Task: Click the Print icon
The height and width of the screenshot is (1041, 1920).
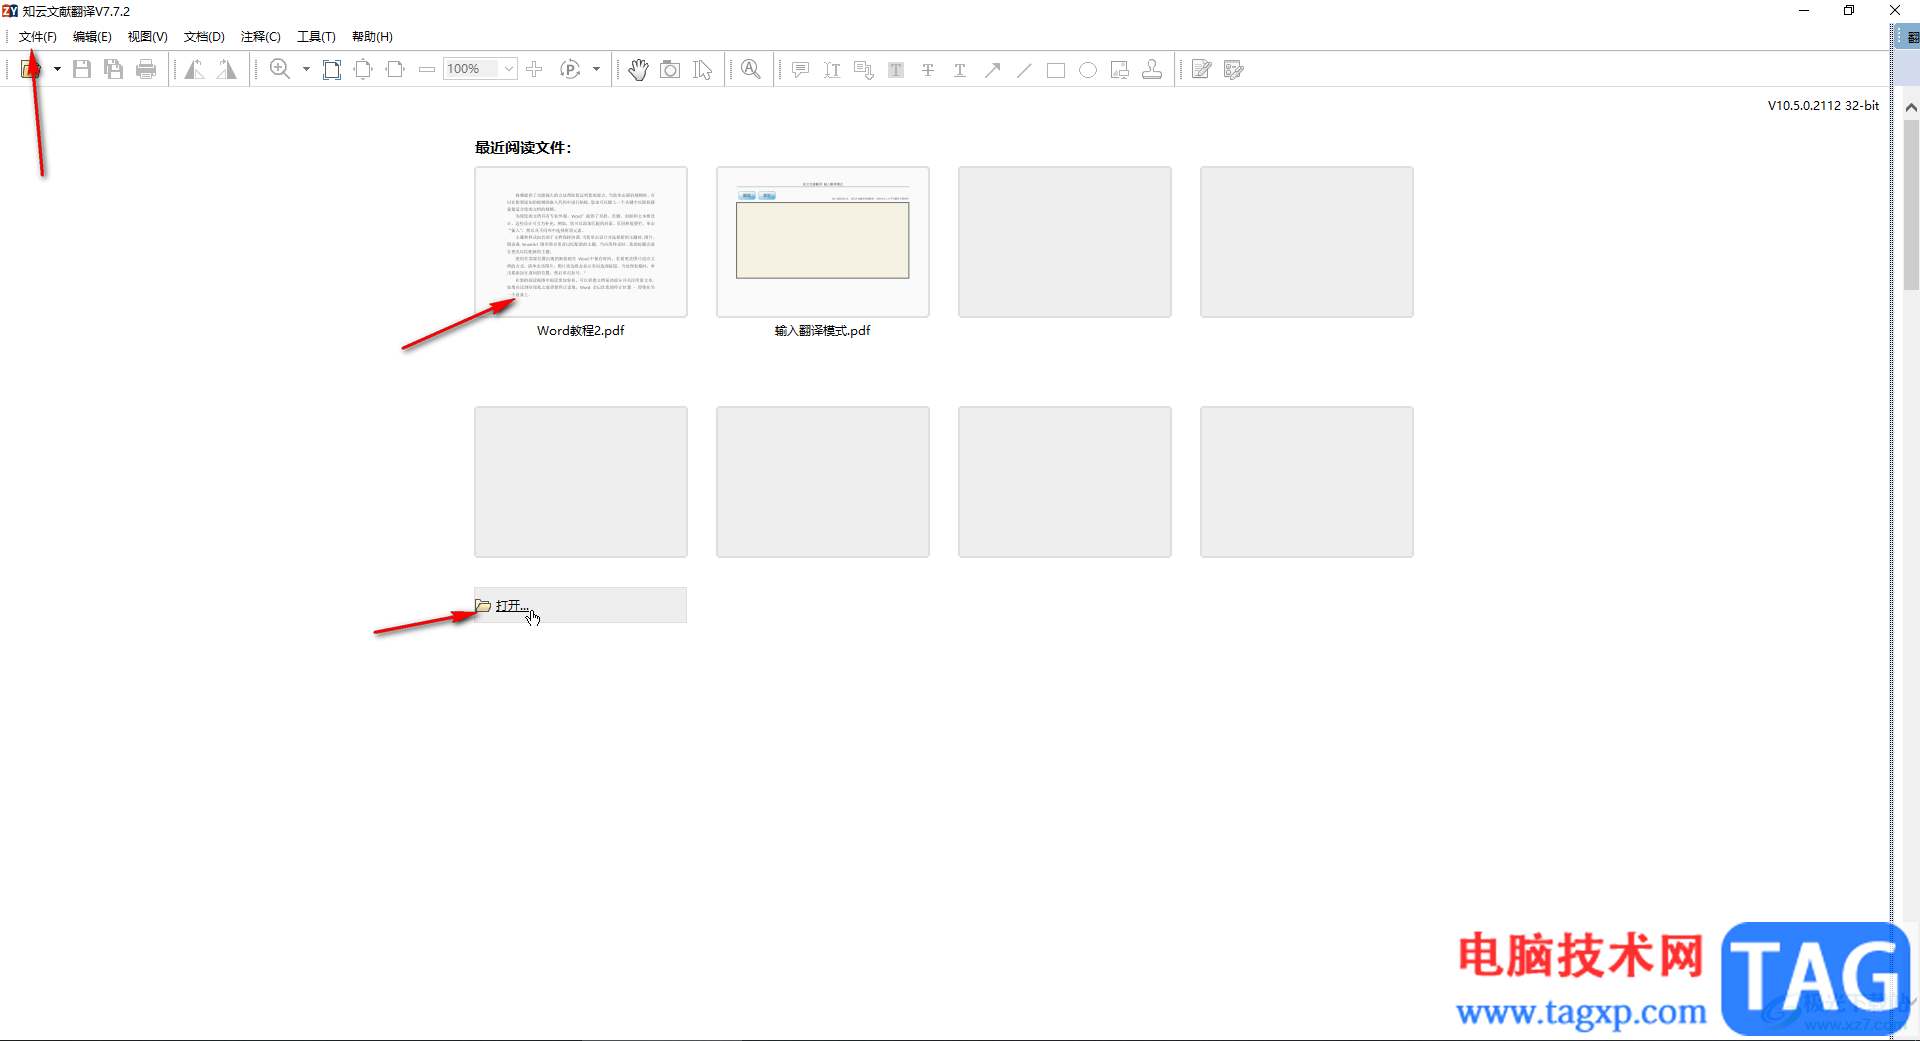Action: pyautogui.click(x=146, y=69)
